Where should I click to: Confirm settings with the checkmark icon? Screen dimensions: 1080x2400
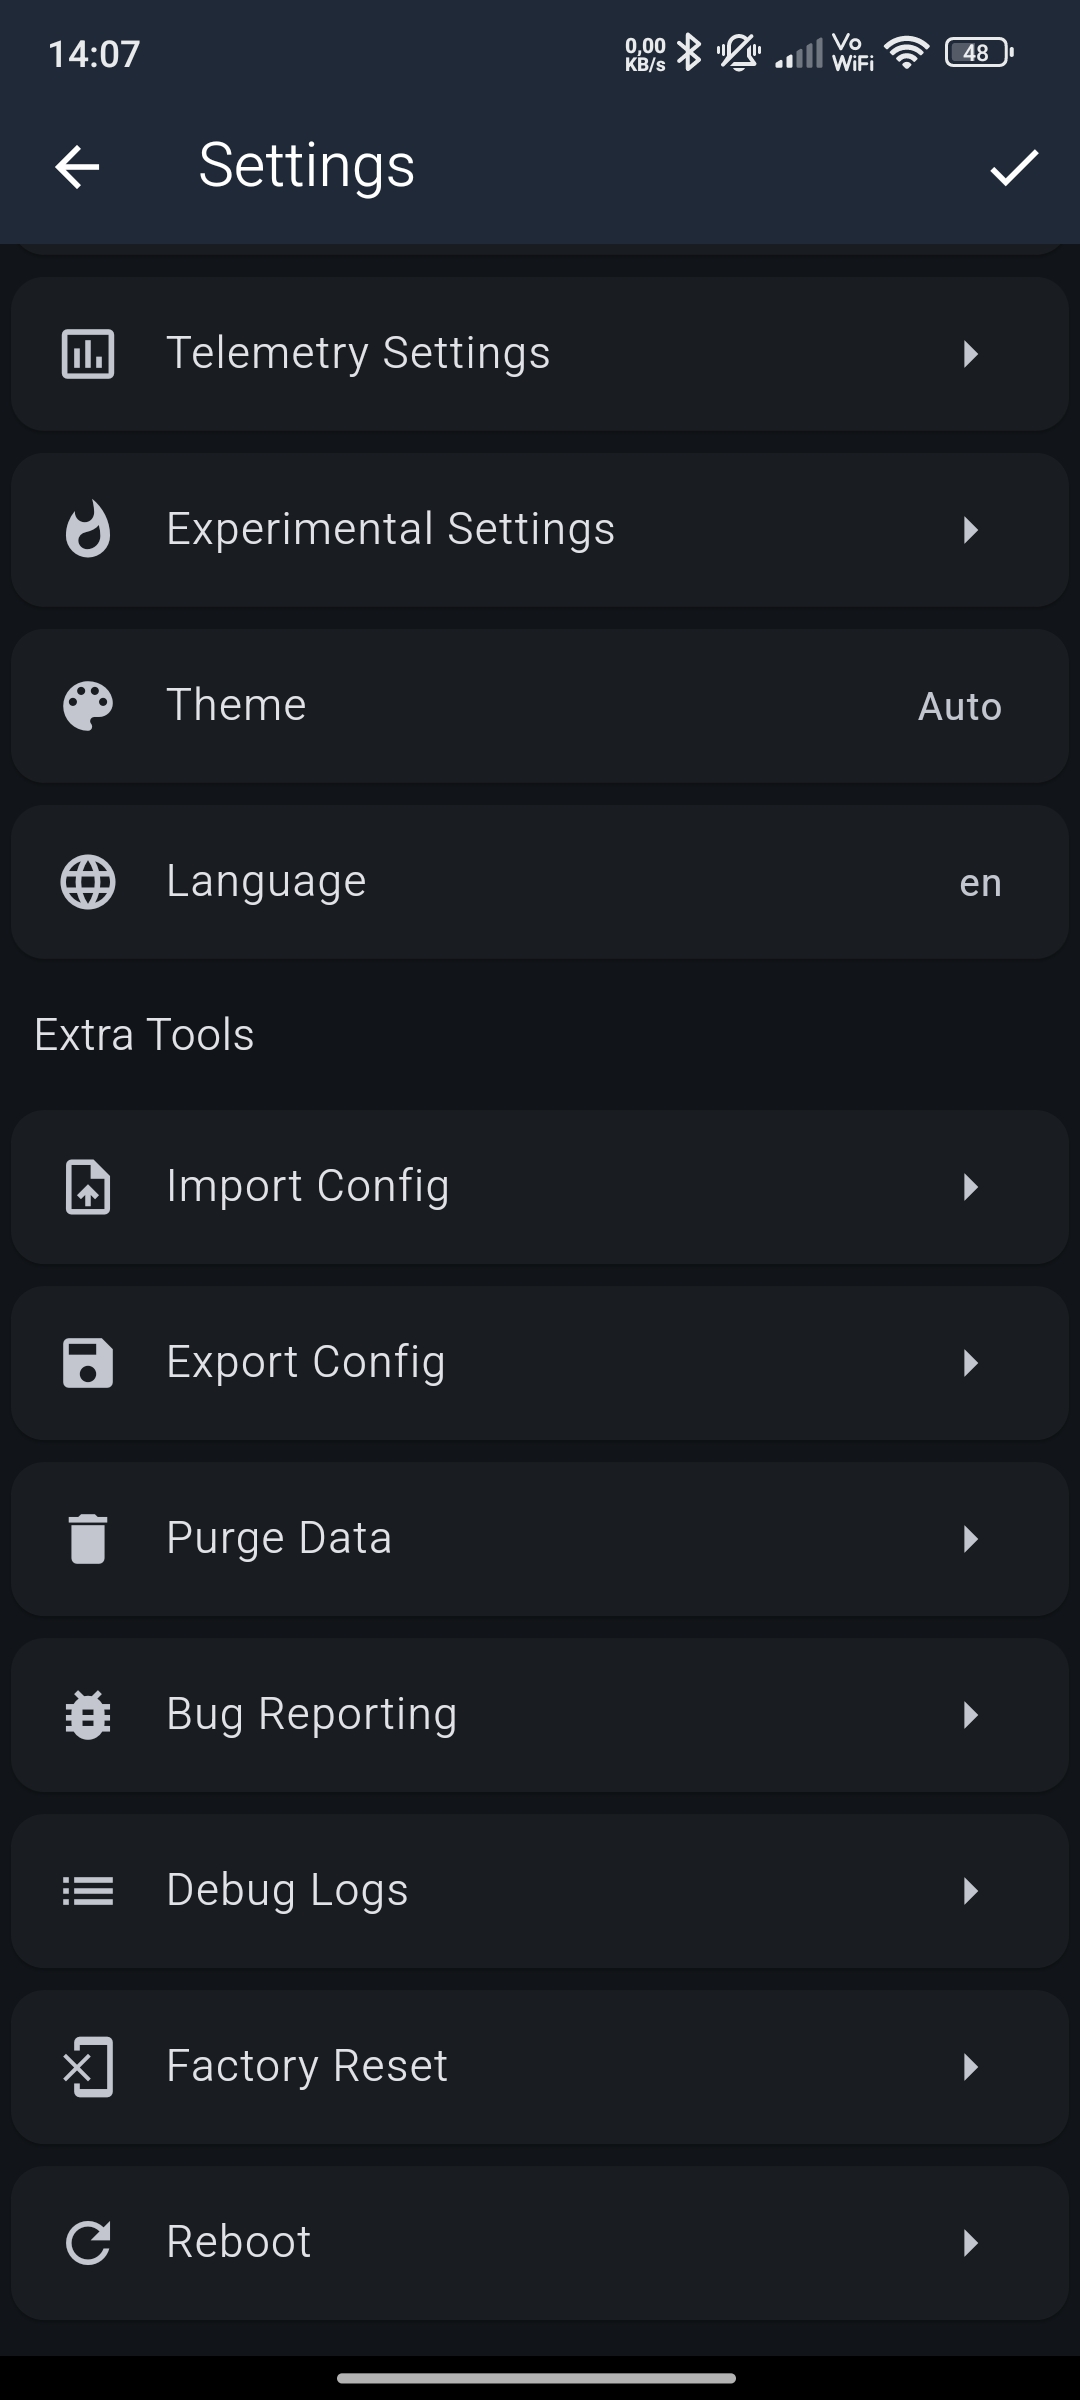1014,167
